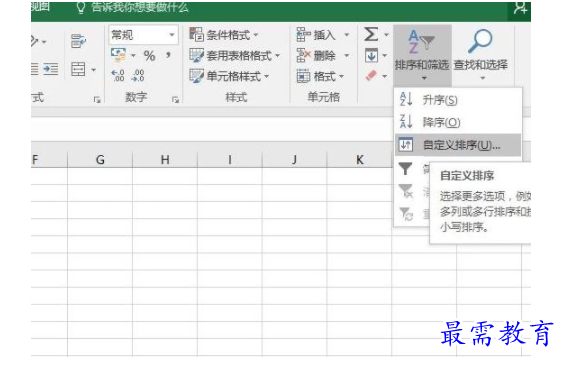The image size is (562, 365).
Task: Click the Merge & Center icon
Action: [x=78, y=69]
